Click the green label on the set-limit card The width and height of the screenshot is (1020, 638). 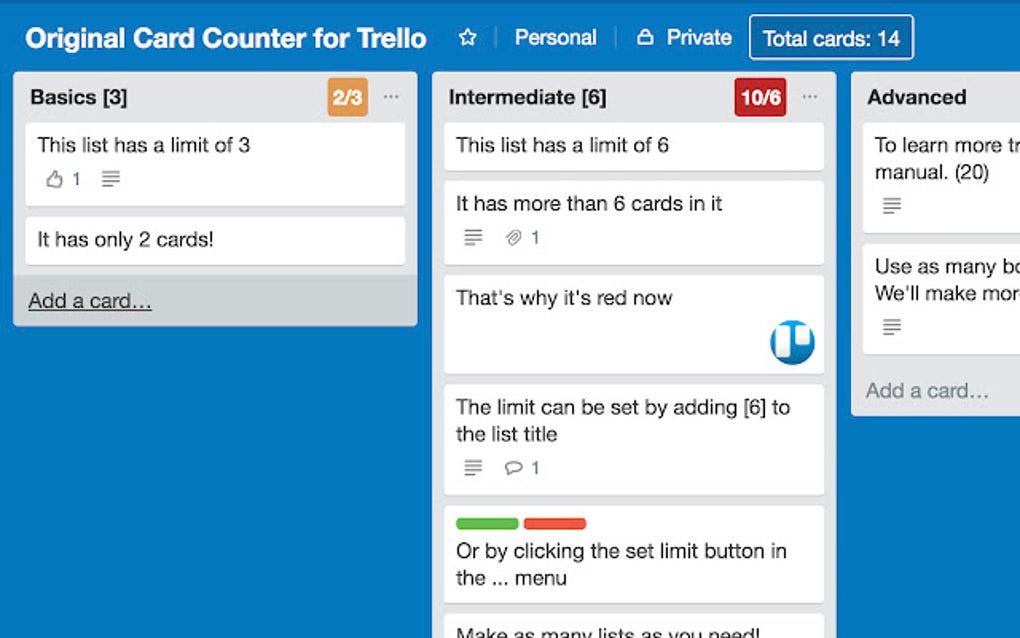pos(486,522)
